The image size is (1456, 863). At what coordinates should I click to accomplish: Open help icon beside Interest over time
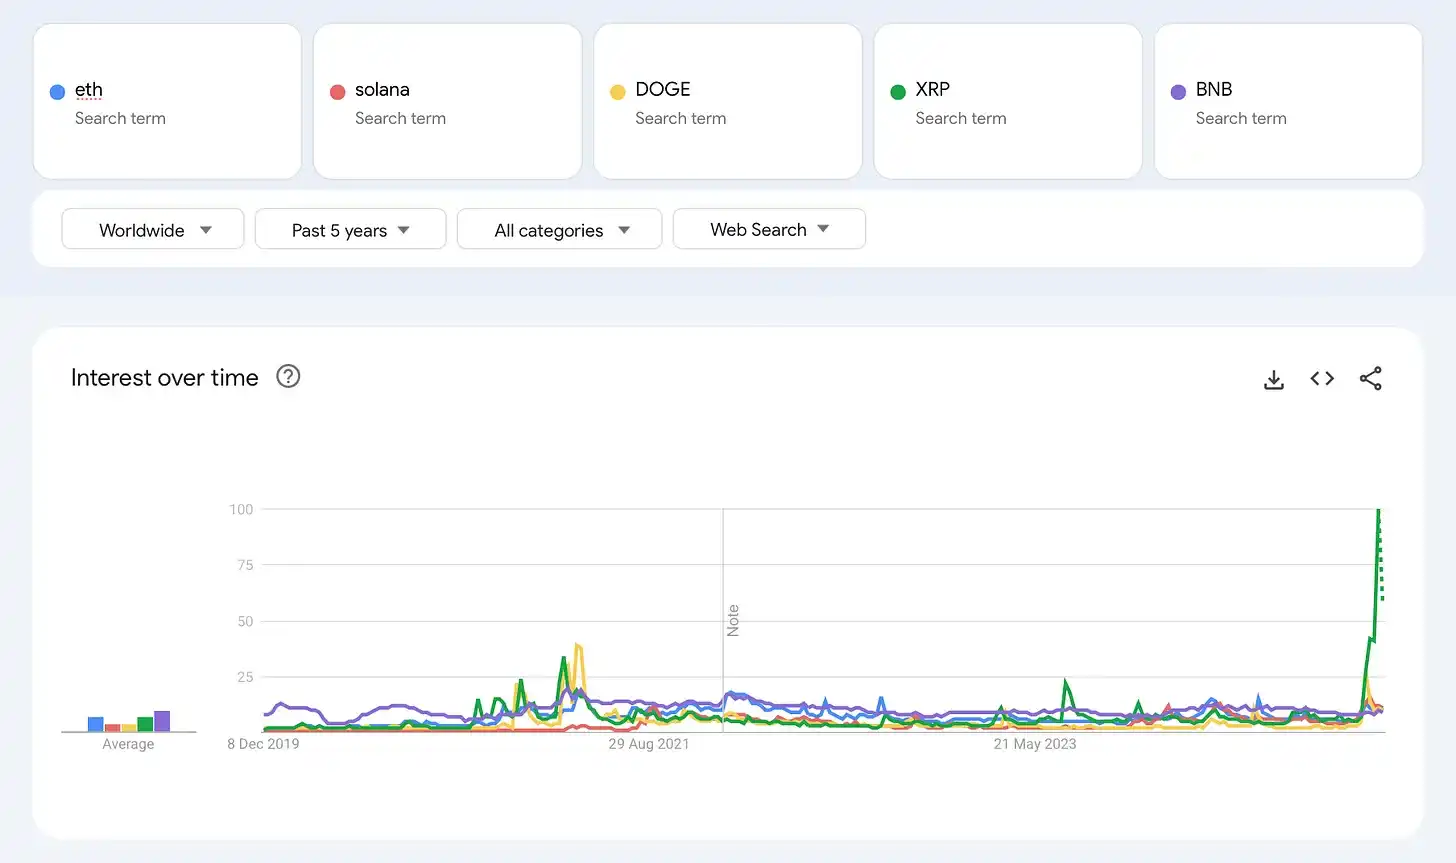(288, 377)
